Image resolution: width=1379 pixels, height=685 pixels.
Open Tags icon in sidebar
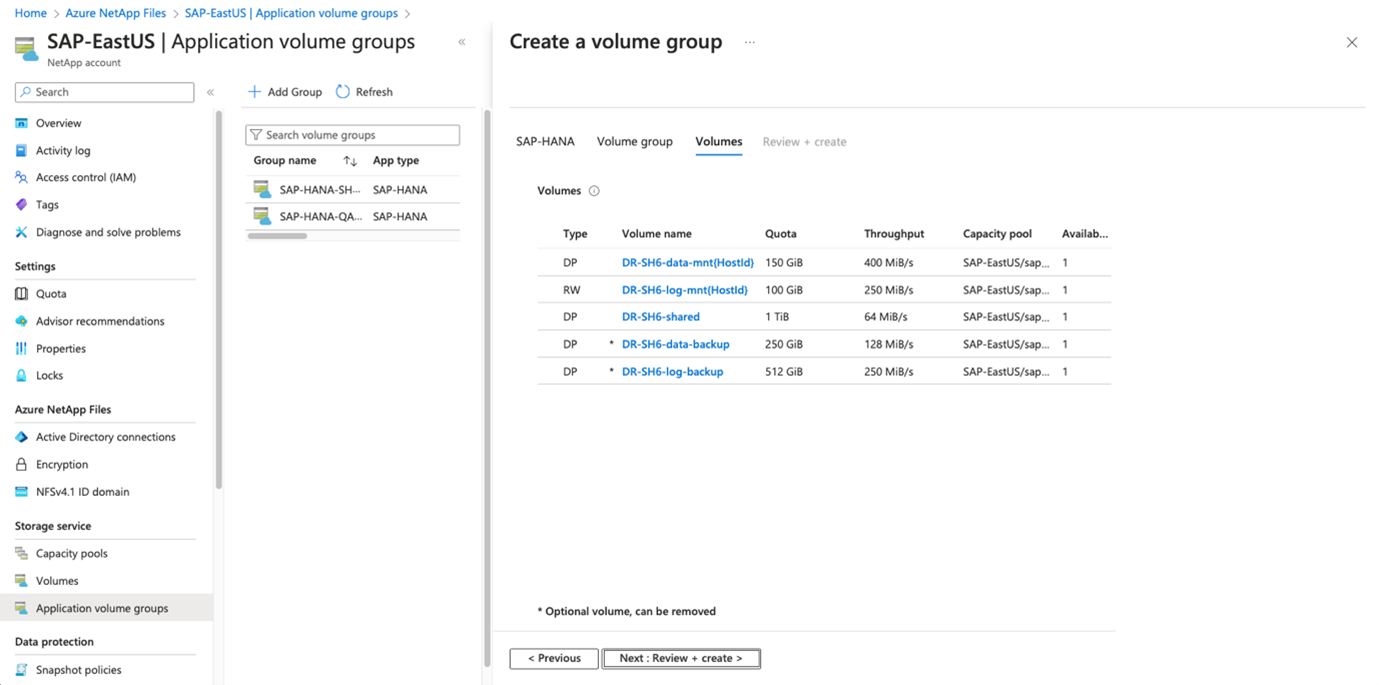point(21,204)
